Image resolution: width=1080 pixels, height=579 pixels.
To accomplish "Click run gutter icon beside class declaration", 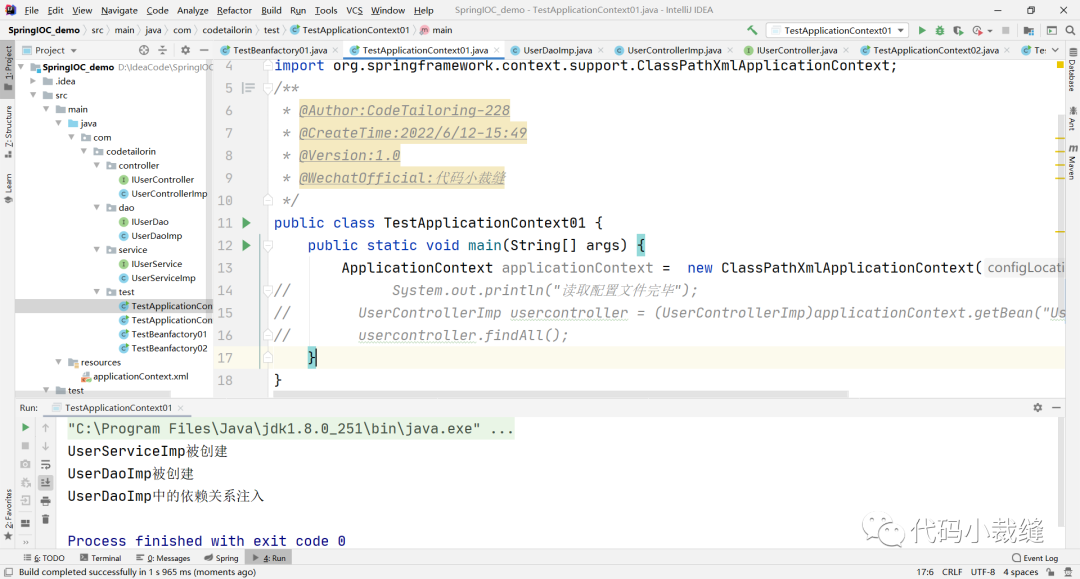I will tap(246, 223).
